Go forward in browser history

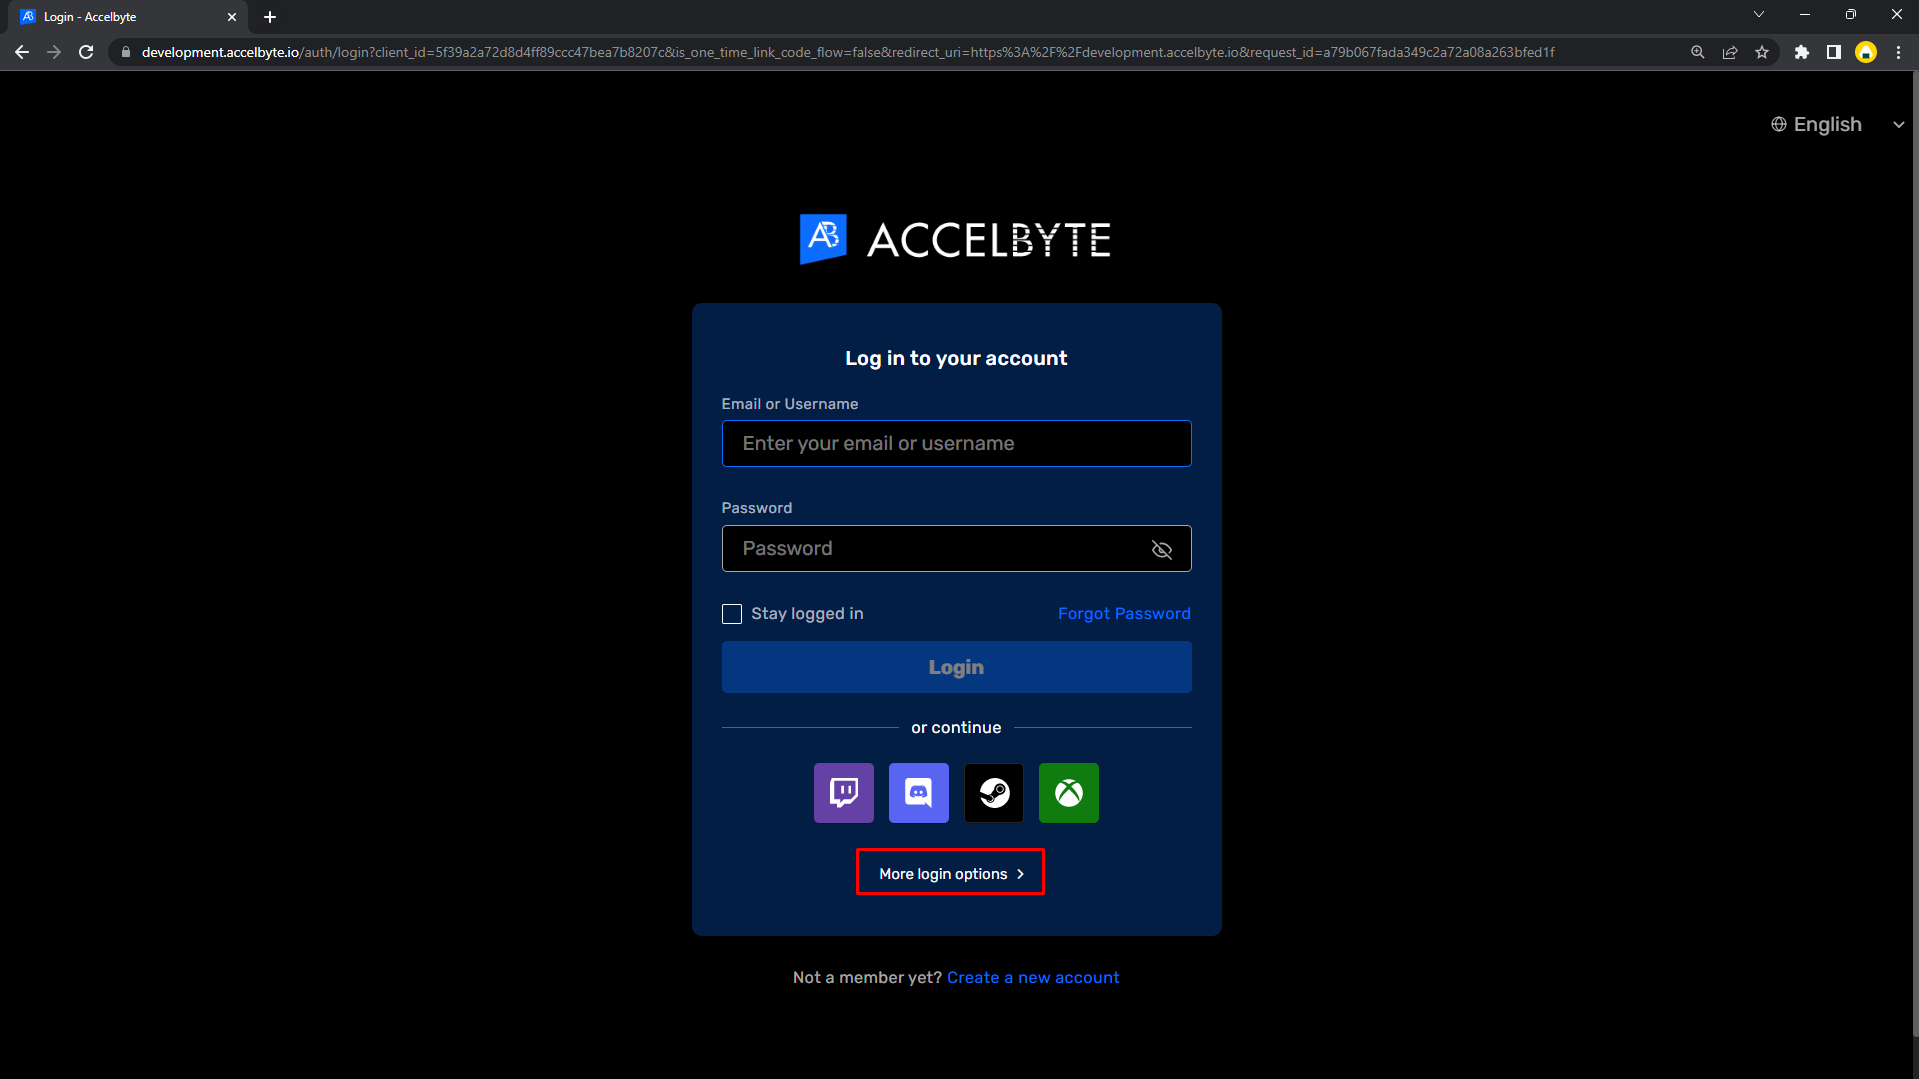(x=54, y=52)
